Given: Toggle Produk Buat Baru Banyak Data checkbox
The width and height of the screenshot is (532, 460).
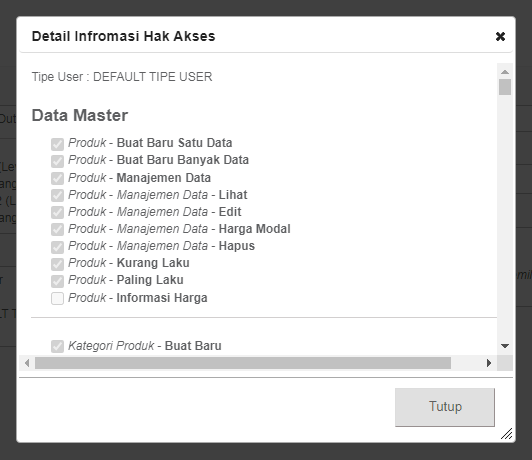Looking at the screenshot, I should pos(57,161).
